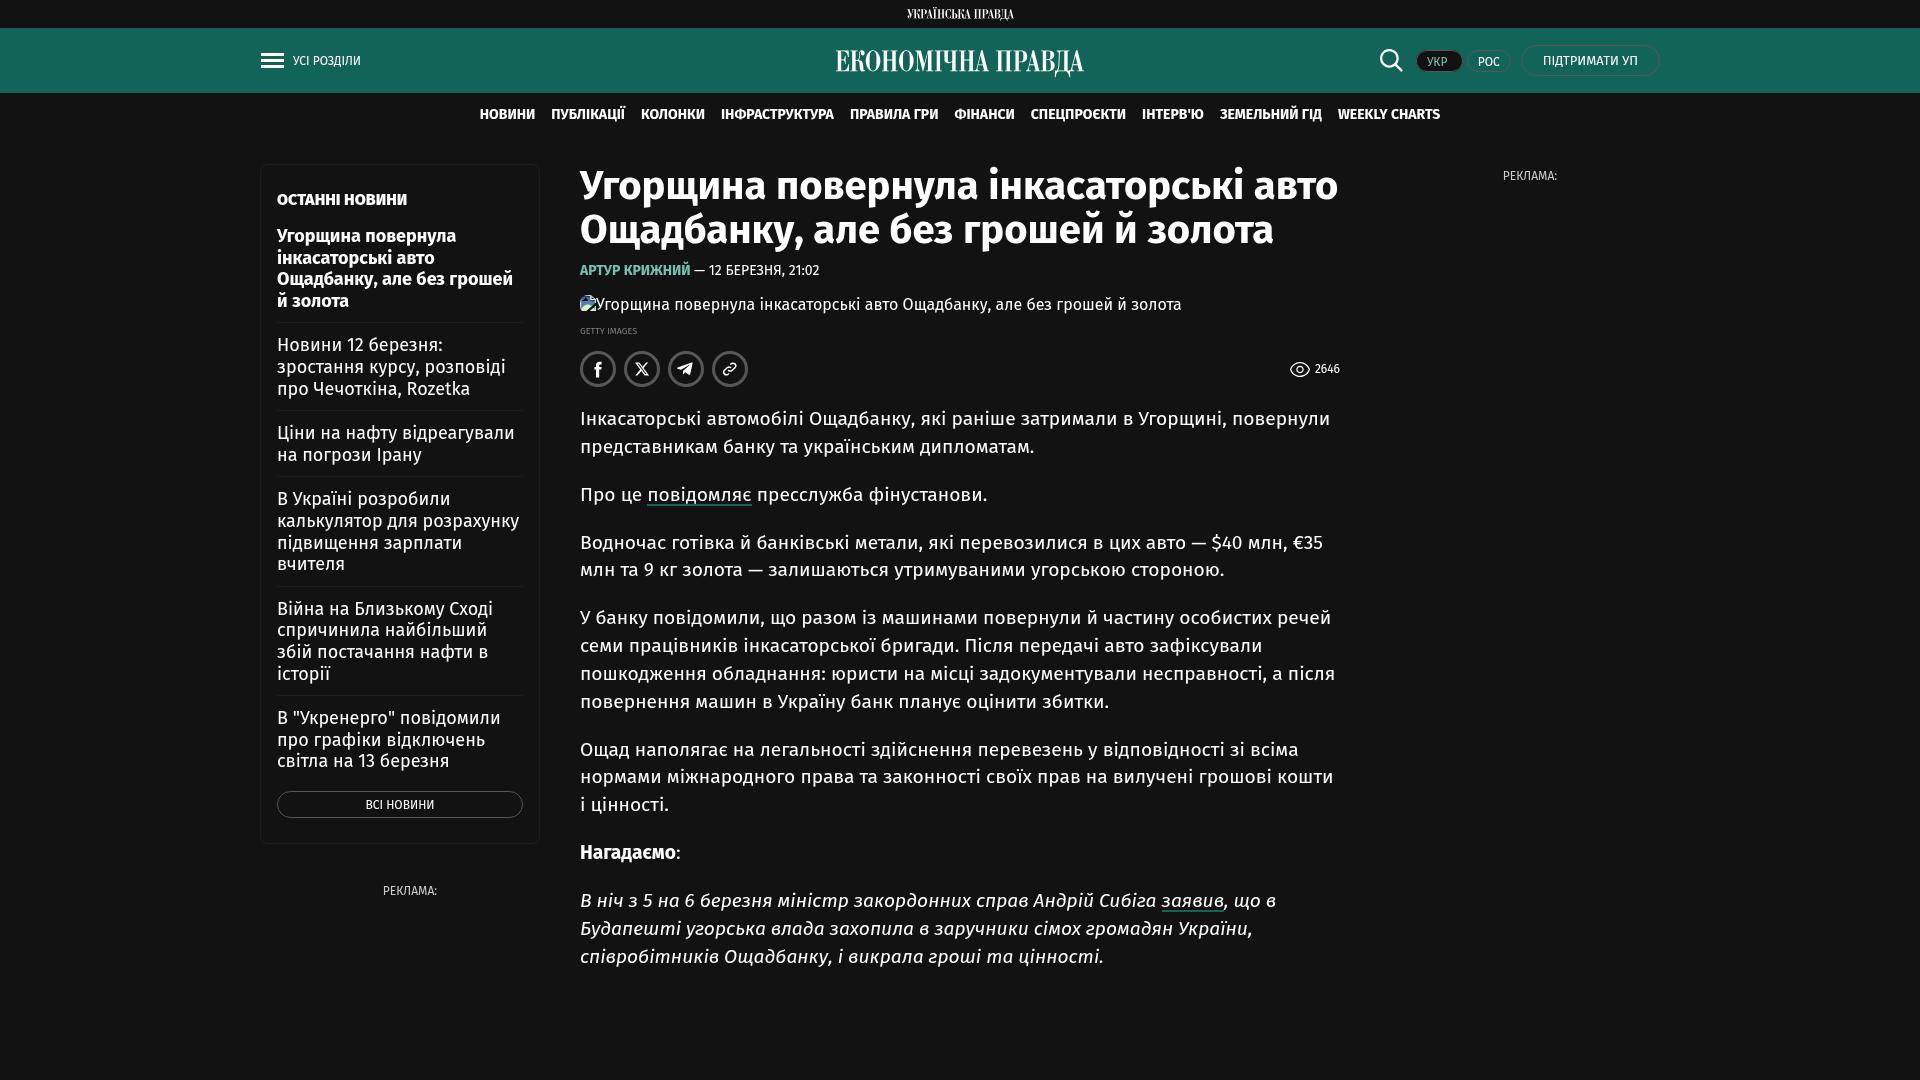
Task: Click the Українська правда top logo
Action: (x=959, y=14)
